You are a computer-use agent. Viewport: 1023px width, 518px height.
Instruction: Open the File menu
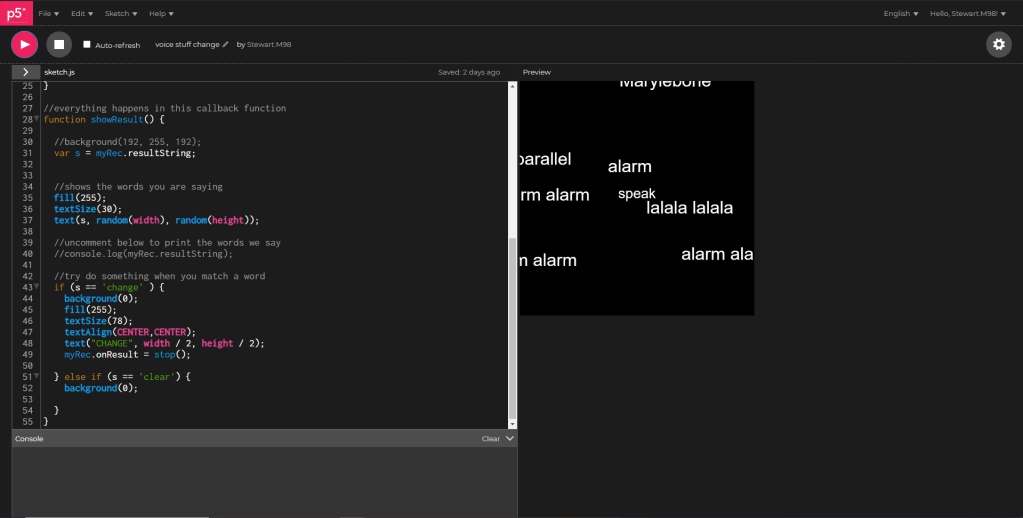48,14
